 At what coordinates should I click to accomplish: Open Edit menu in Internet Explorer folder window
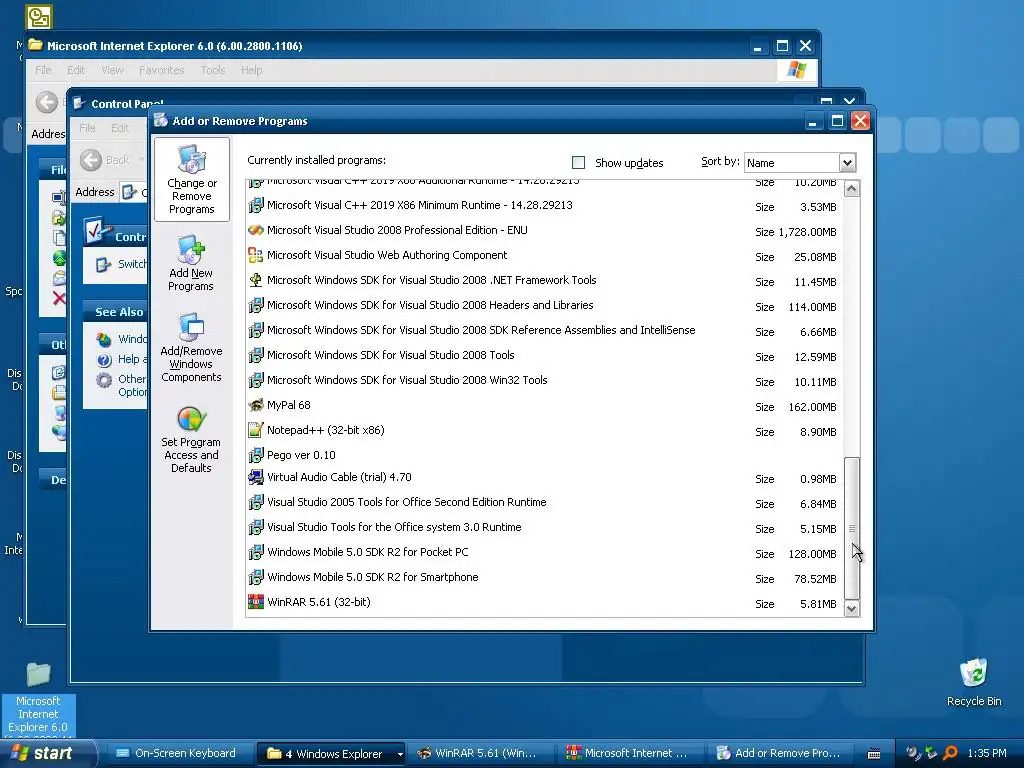pyautogui.click(x=76, y=70)
